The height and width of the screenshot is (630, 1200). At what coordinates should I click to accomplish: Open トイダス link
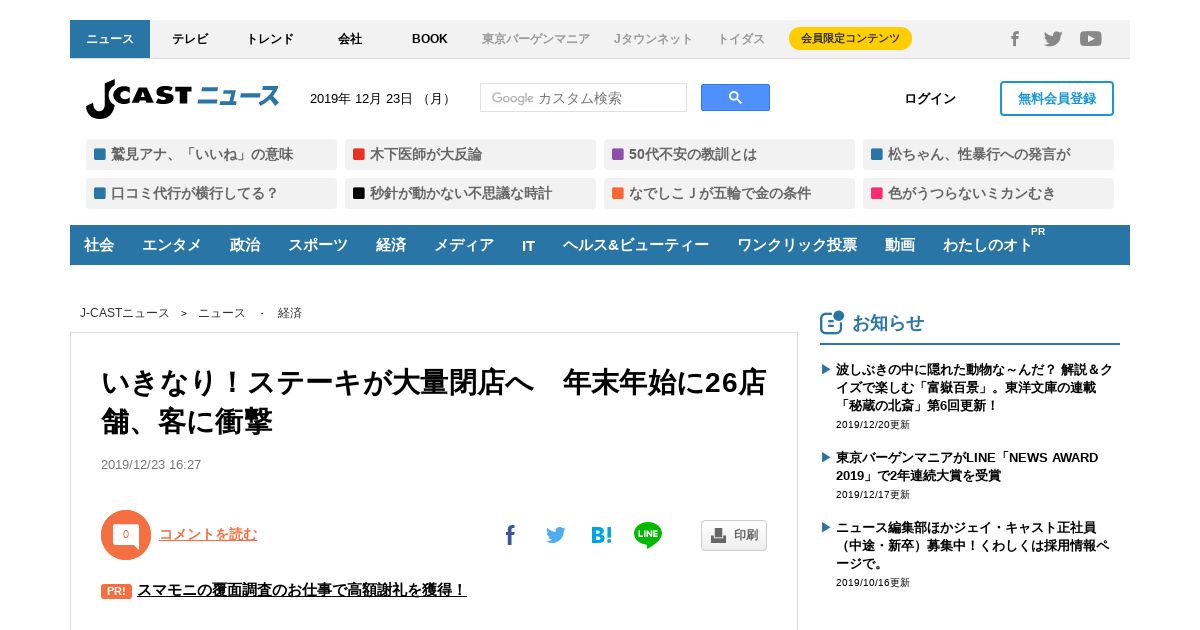tap(741, 39)
